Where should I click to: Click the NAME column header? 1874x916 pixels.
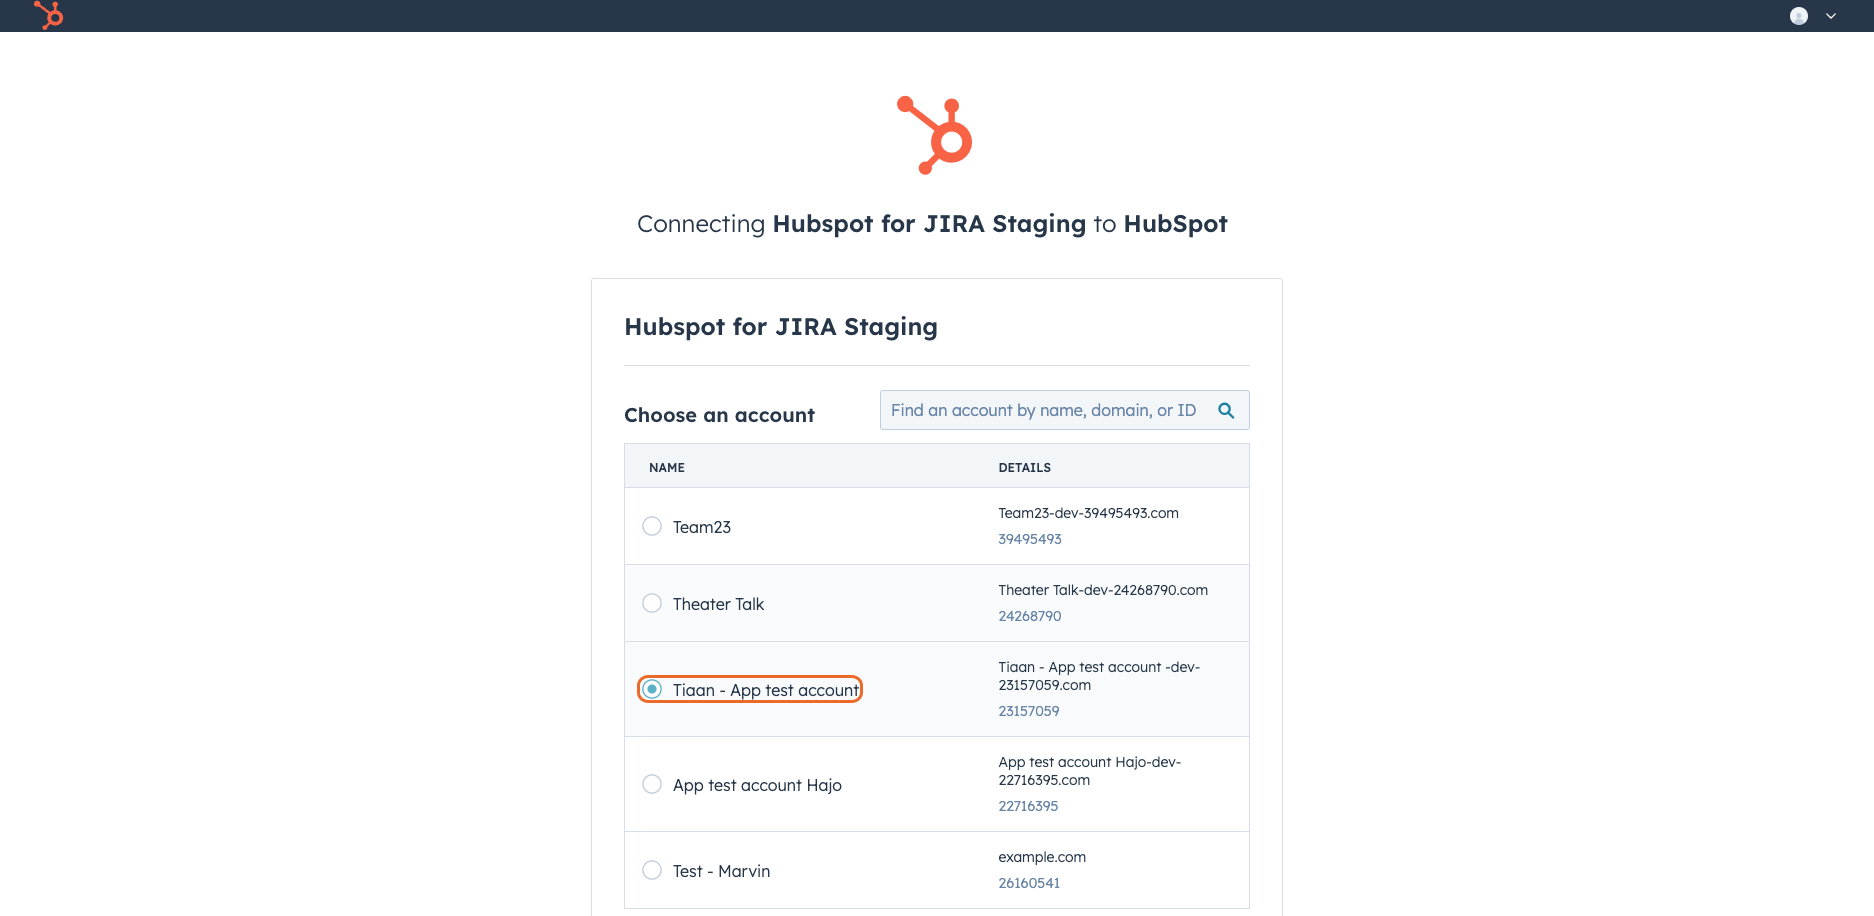(667, 467)
